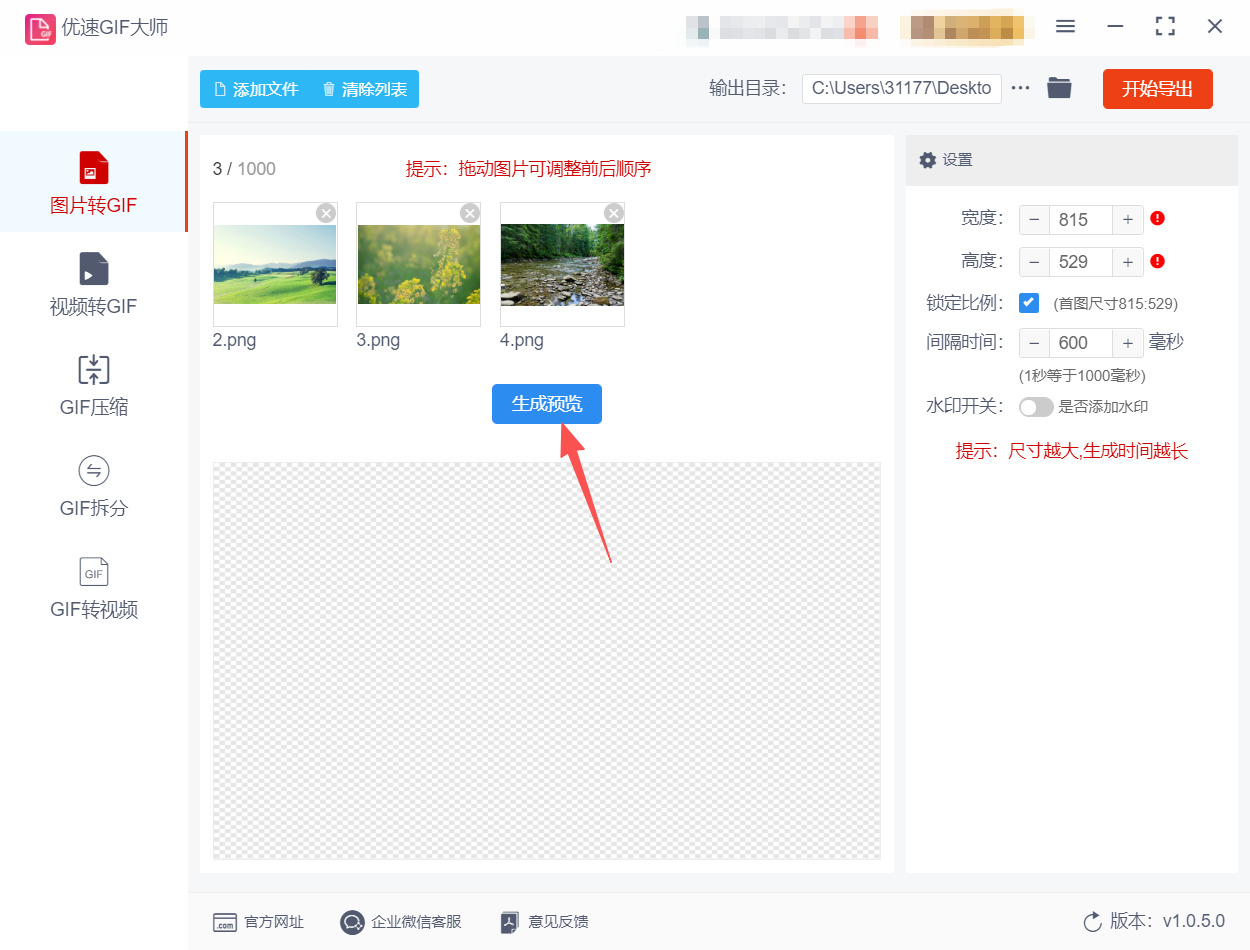The image size is (1250, 950).
Task: Increase the 高度 value
Action: (x=1127, y=262)
